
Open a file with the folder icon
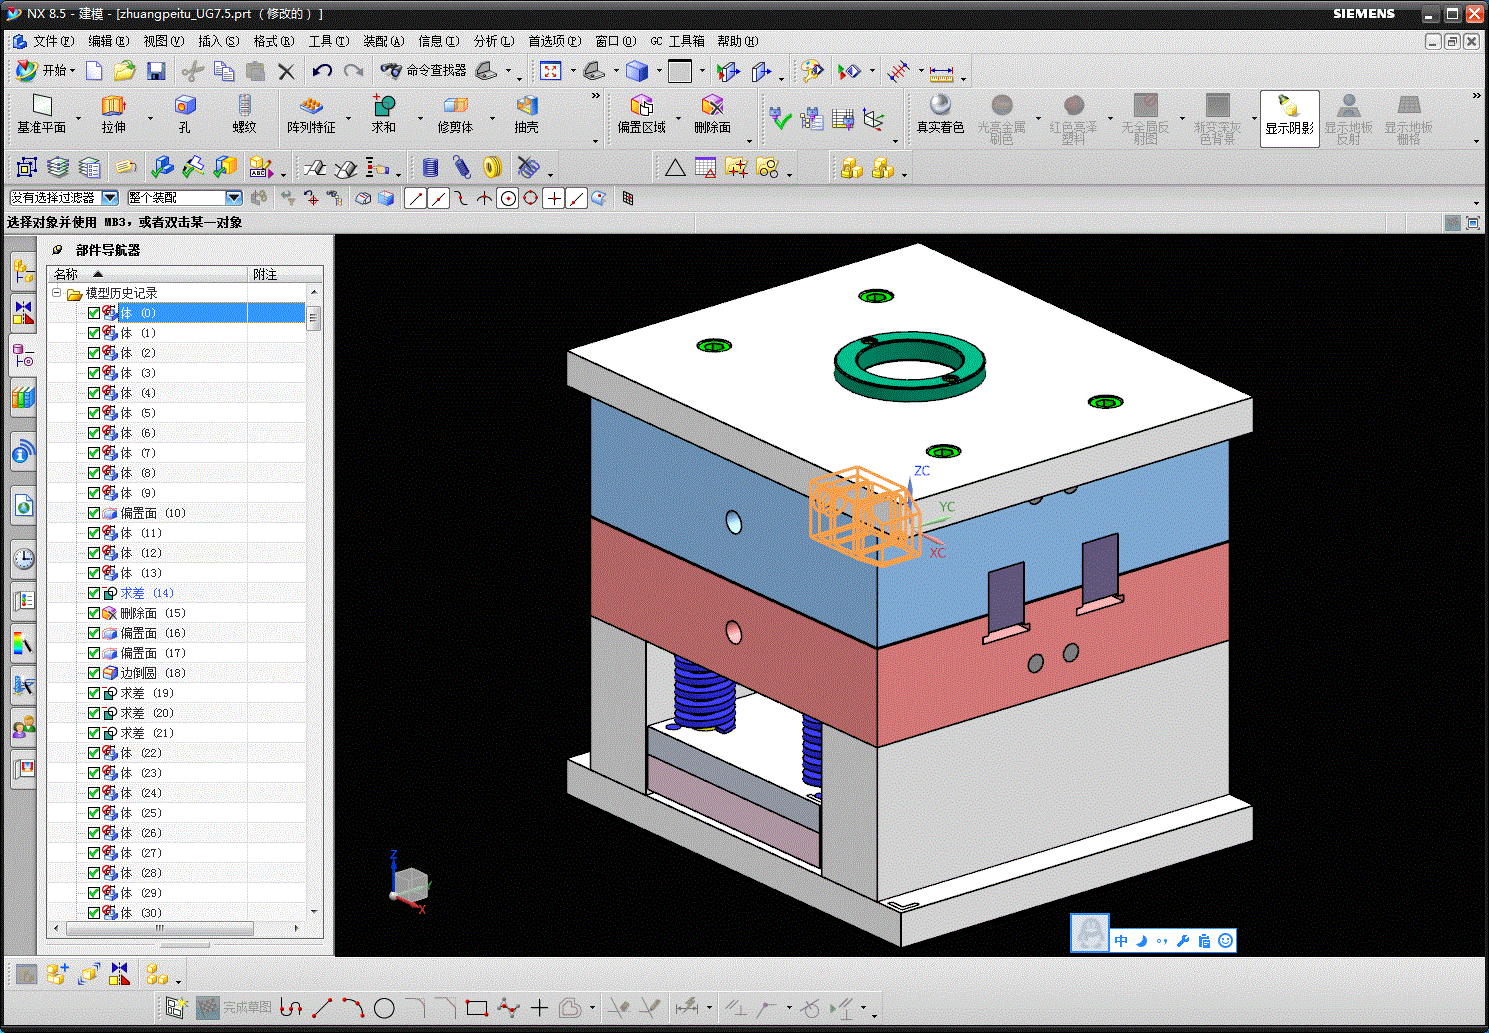124,71
